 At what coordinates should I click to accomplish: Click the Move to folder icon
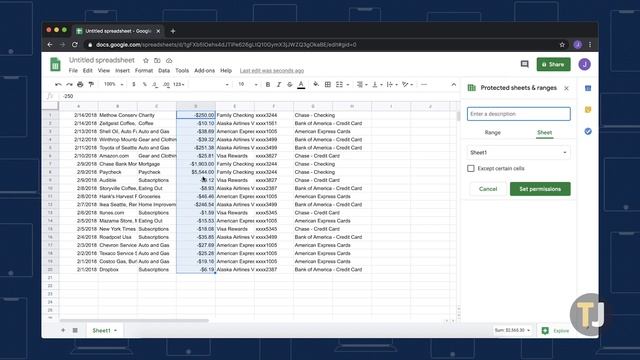157,60
